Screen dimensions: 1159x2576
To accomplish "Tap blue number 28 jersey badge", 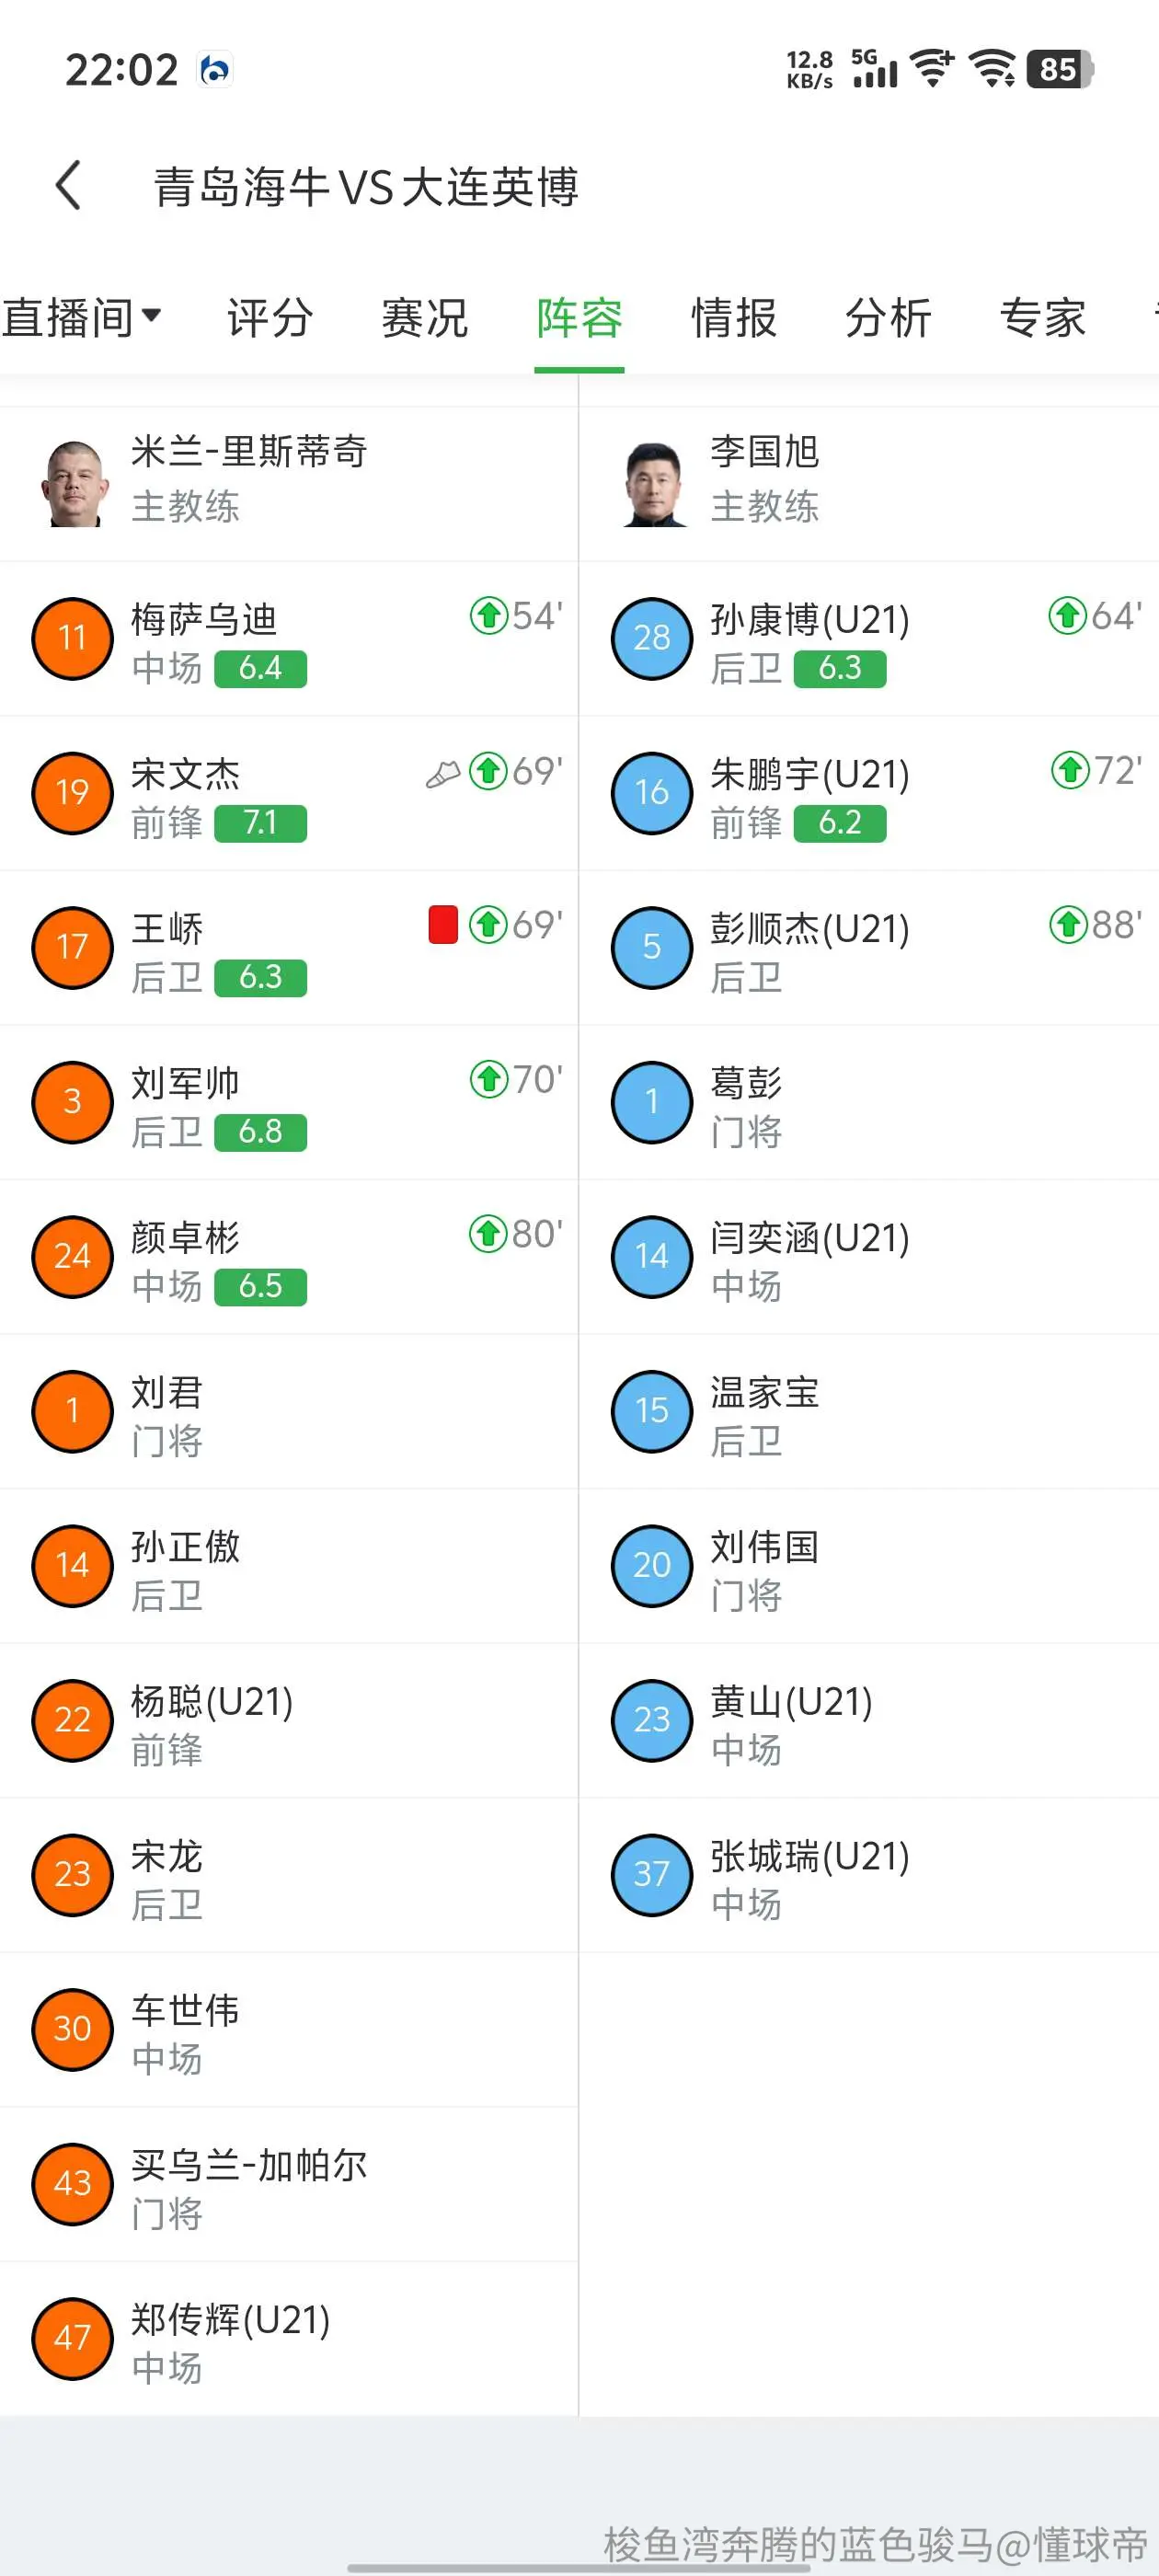I will tap(652, 638).
